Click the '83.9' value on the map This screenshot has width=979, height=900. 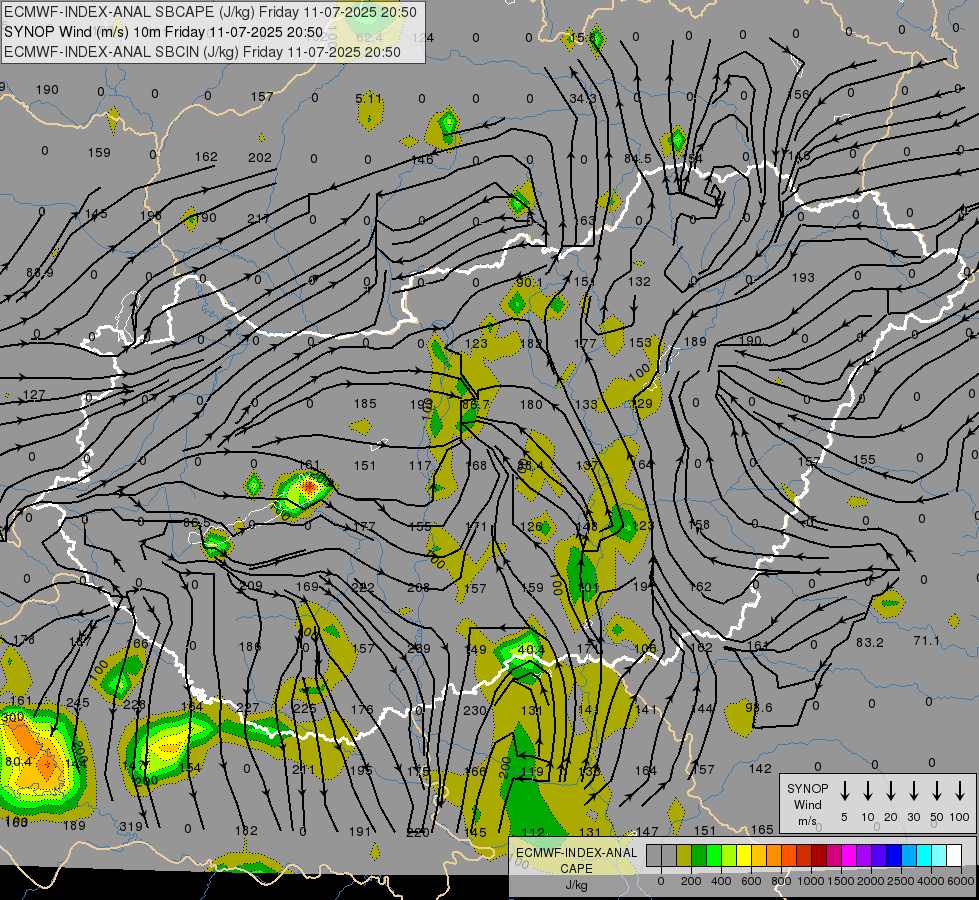coord(39,273)
